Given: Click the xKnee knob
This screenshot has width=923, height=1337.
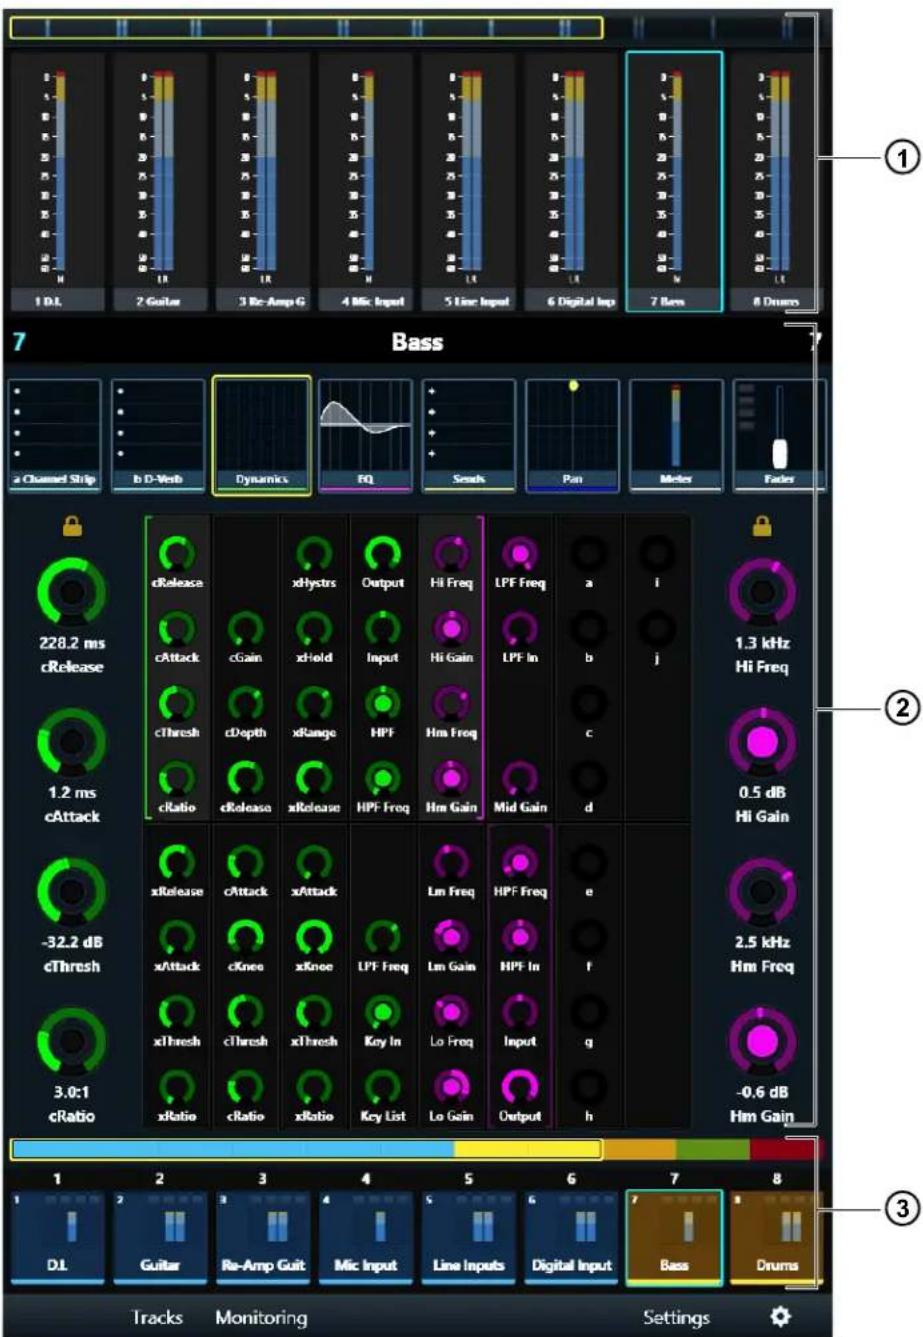Looking at the screenshot, I should point(314,937).
